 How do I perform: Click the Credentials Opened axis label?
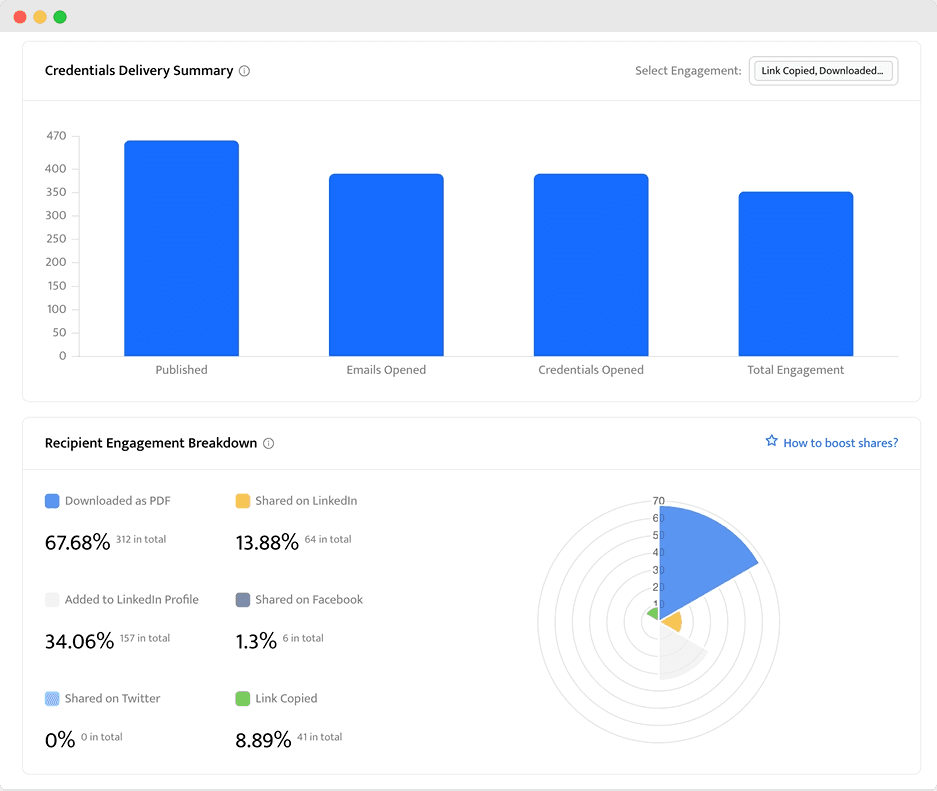(x=591, y=370)
